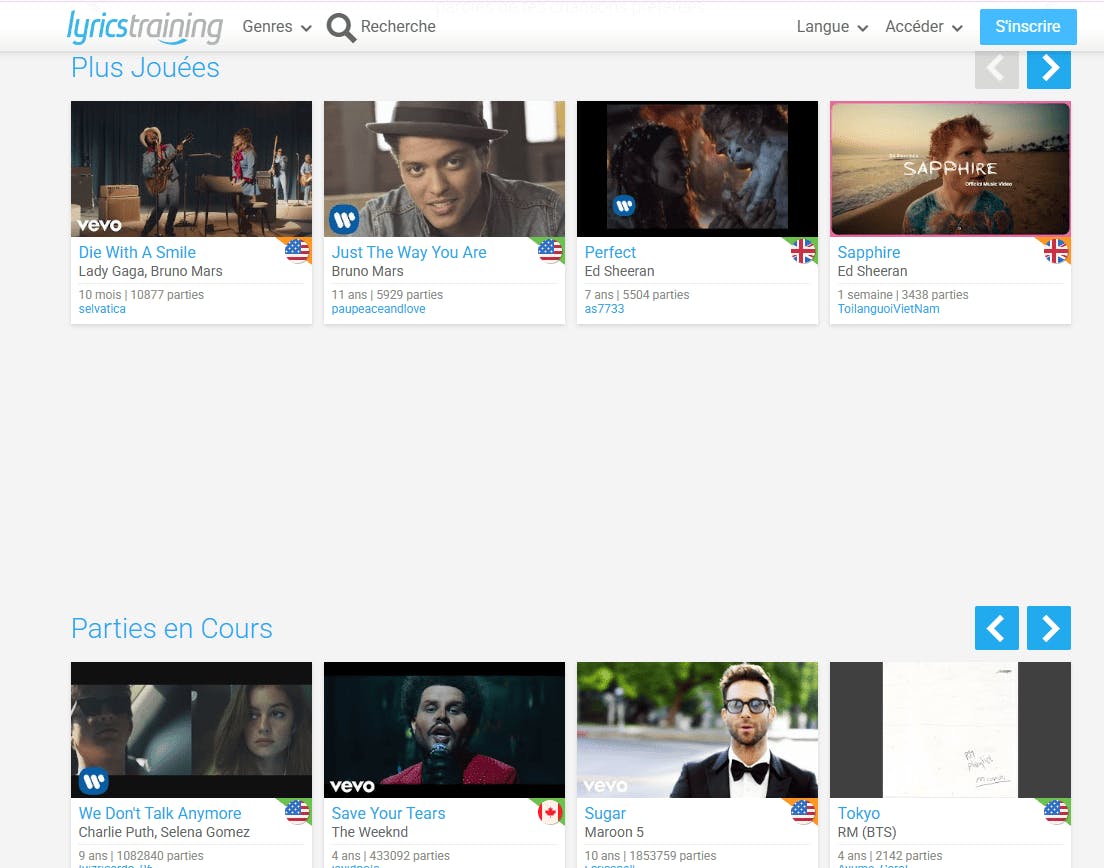
Task: Click the US flag on Sugar
Action: [x=803, y=812]
